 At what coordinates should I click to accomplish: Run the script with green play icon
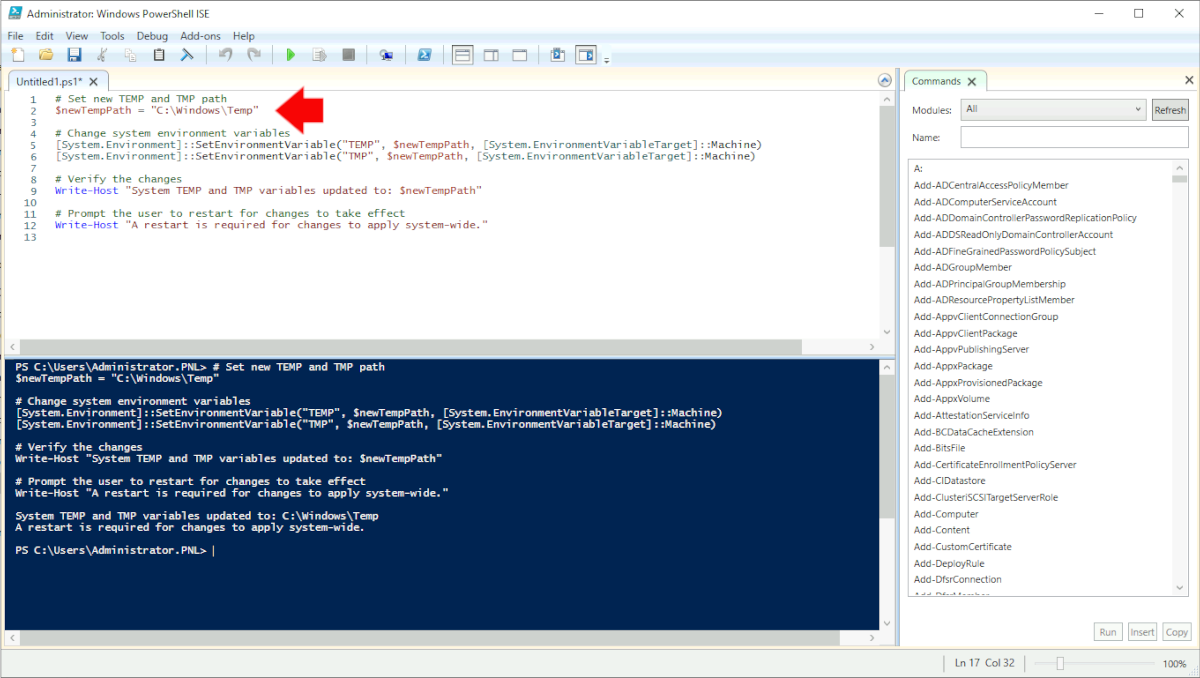coord(291,55)
